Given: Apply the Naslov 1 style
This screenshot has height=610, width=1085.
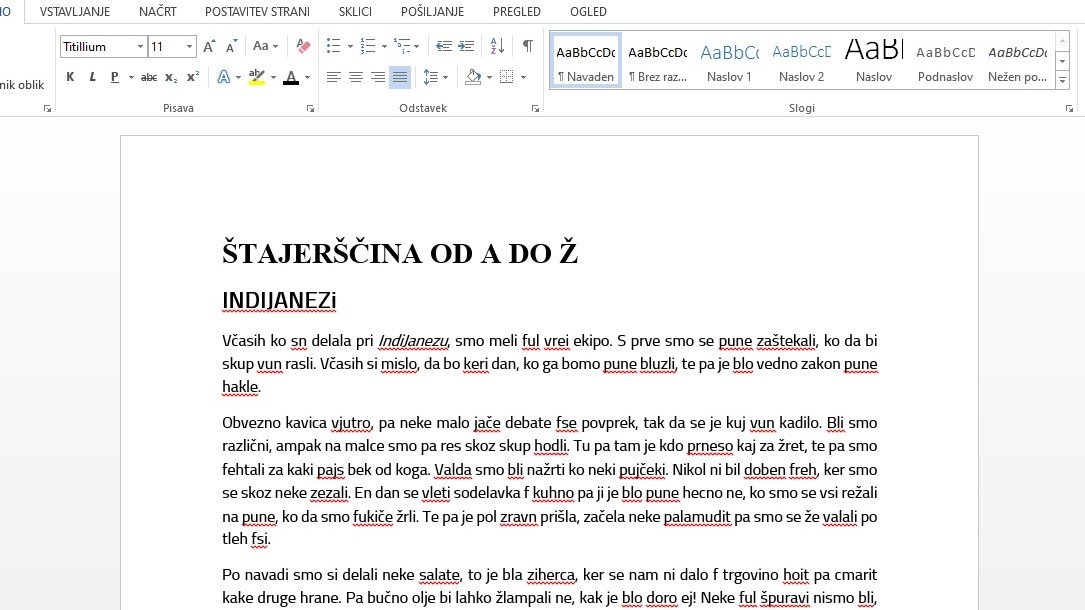Looking at the screenshot, I should 729,61.
